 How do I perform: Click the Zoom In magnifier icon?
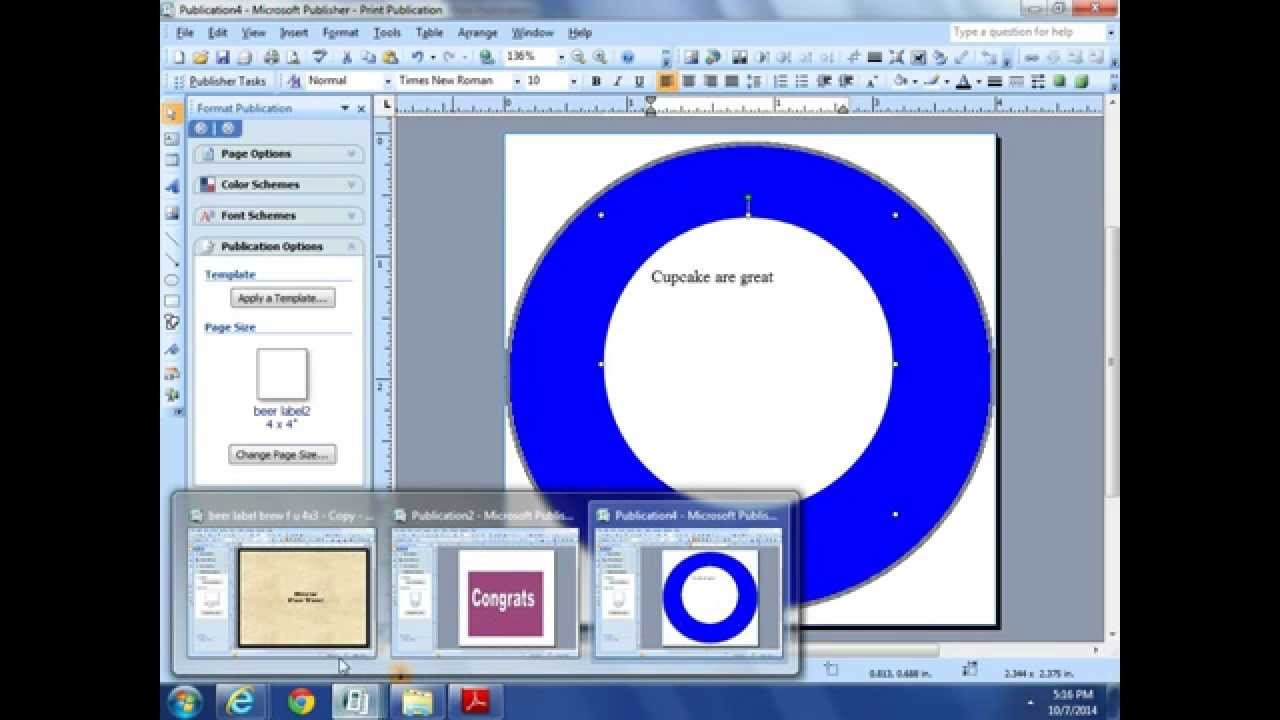[599, 57]
